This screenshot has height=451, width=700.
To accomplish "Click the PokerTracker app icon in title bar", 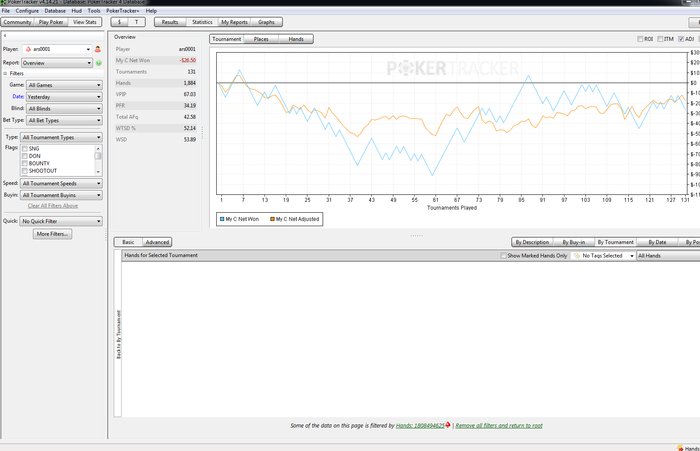I will coord(3,2).
